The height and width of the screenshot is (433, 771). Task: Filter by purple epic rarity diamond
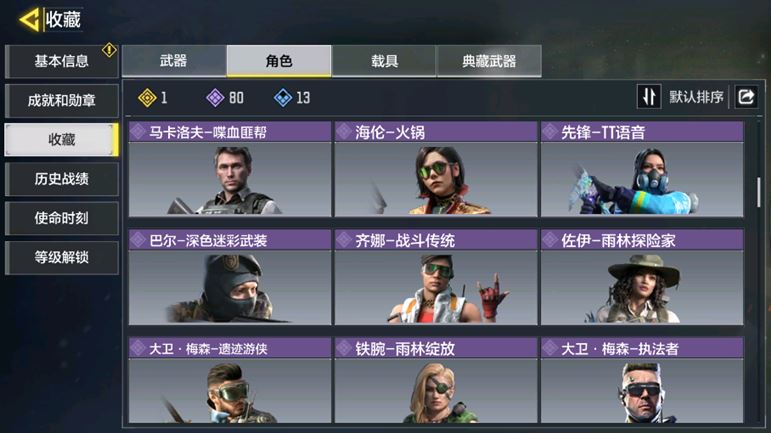click(215, 98)
